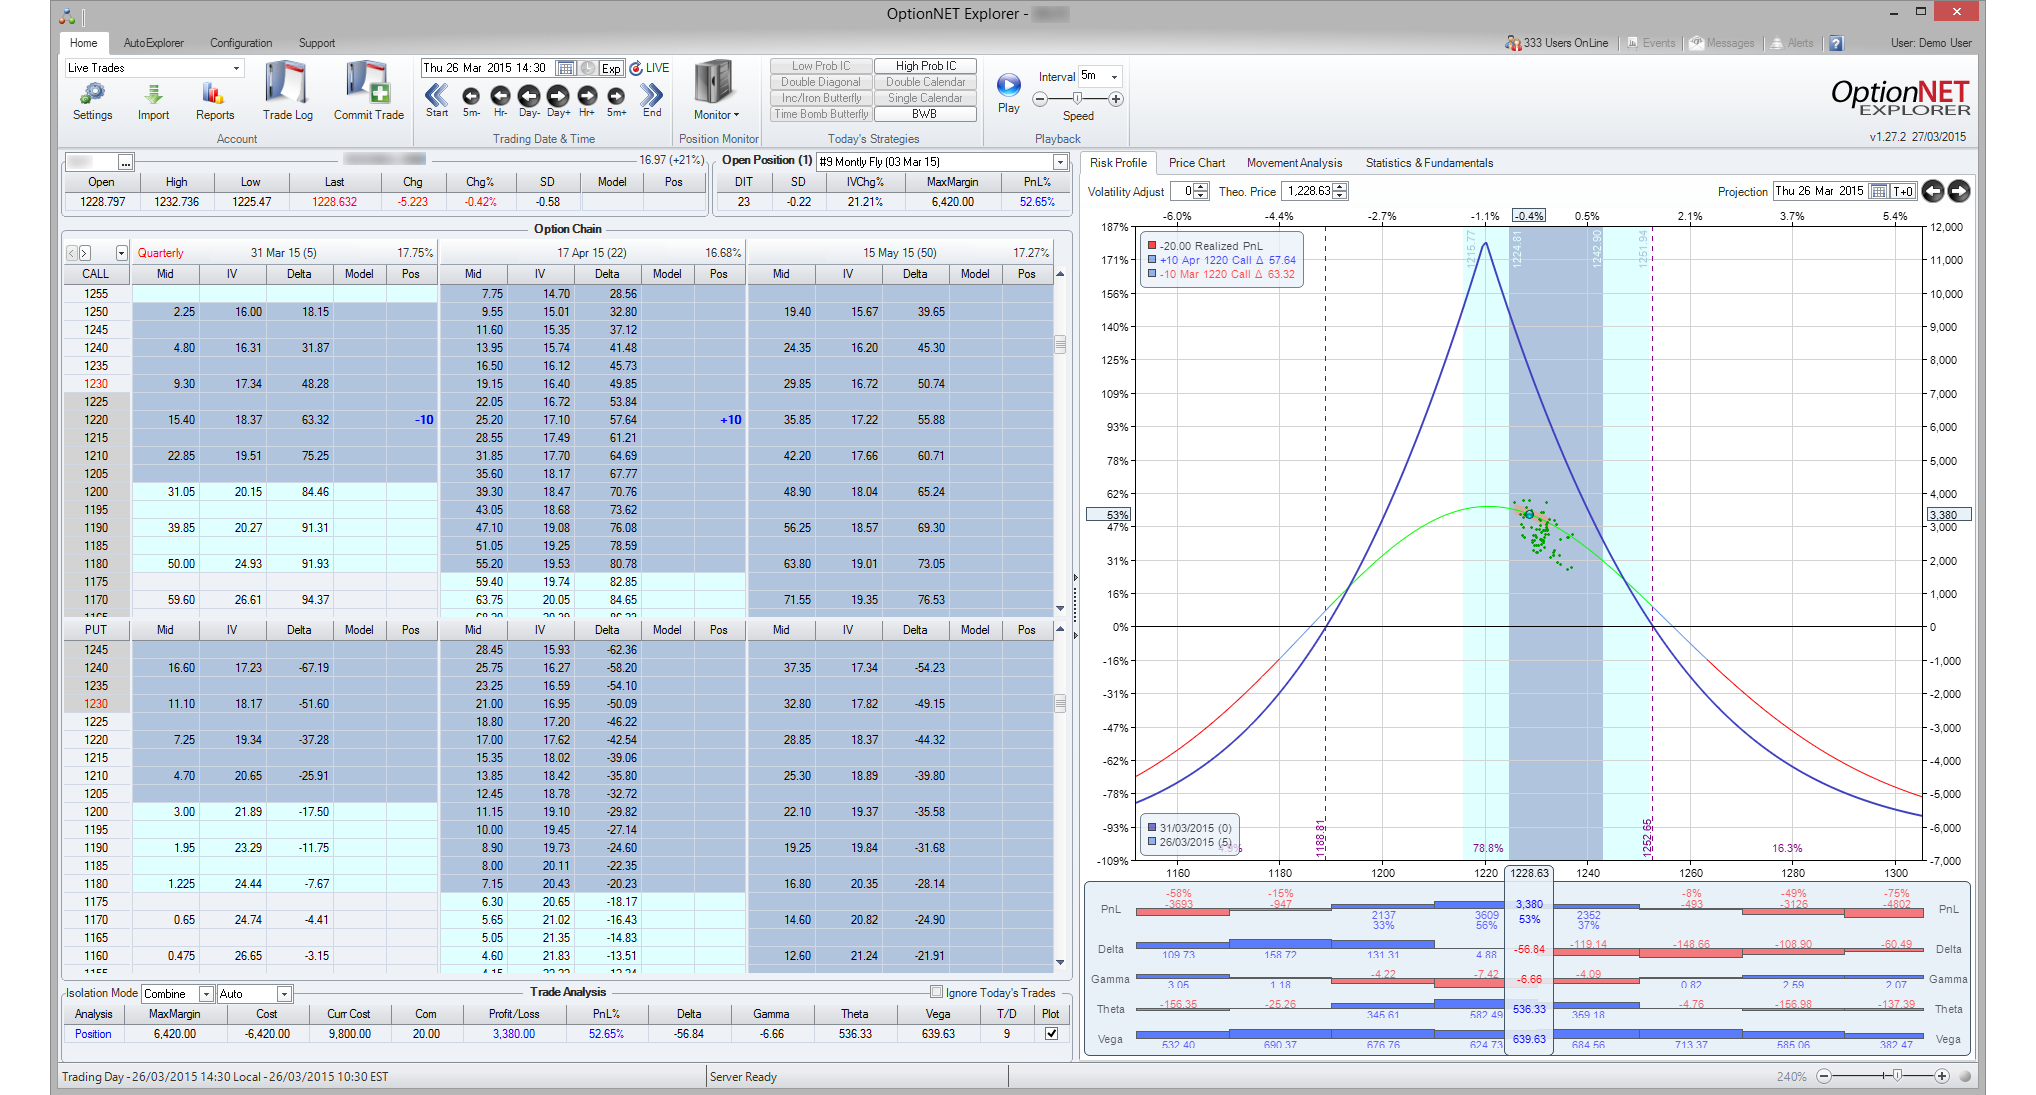This screenshot has height=1095, width=2036.
Task: Check Ignore Today's Trades
Action: 937,992
